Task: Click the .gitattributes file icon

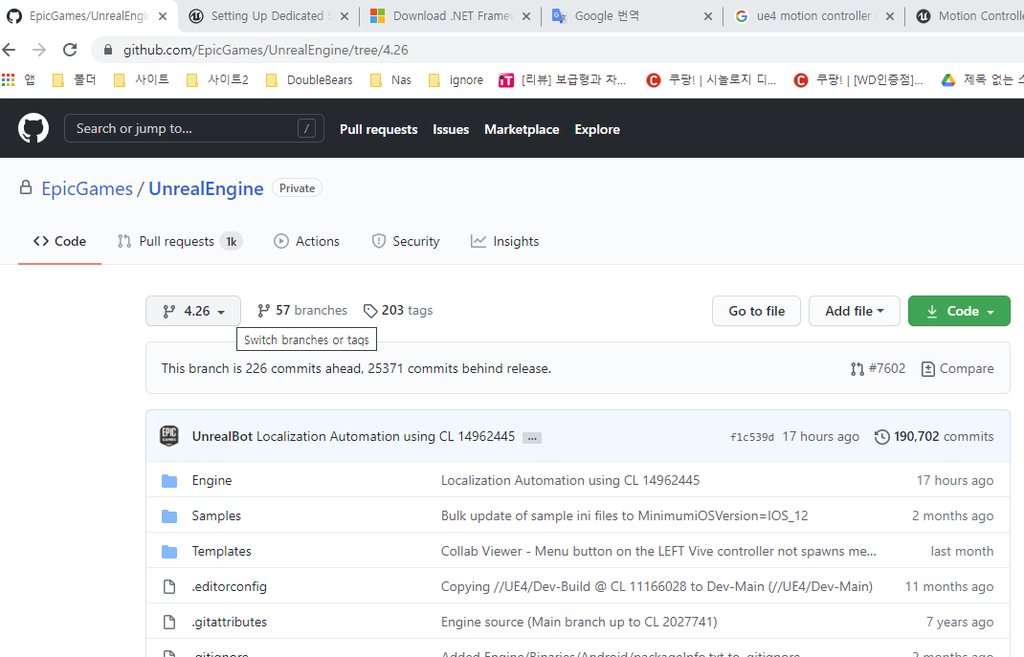Action: tap(169, 622)
